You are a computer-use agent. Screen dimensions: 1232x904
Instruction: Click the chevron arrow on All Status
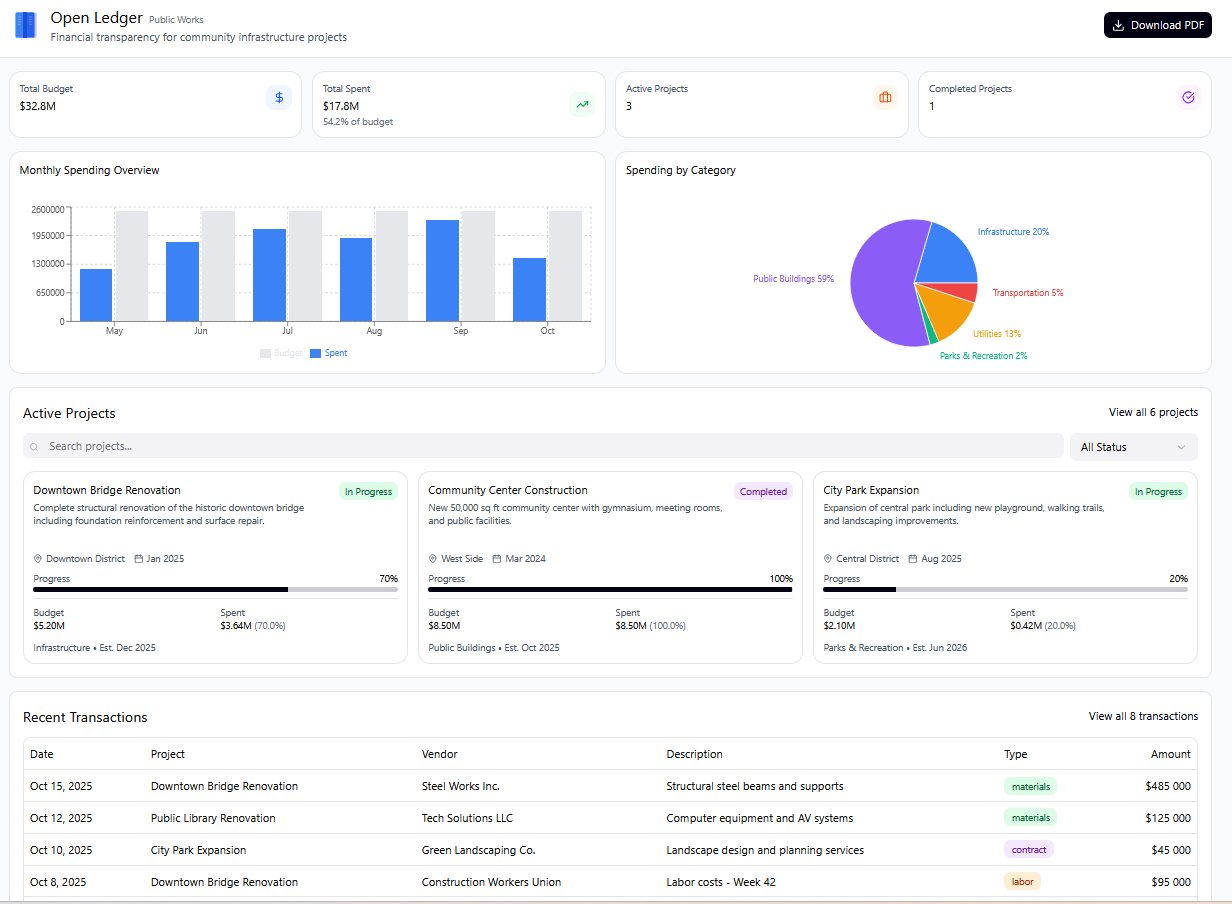[1181, 447]
